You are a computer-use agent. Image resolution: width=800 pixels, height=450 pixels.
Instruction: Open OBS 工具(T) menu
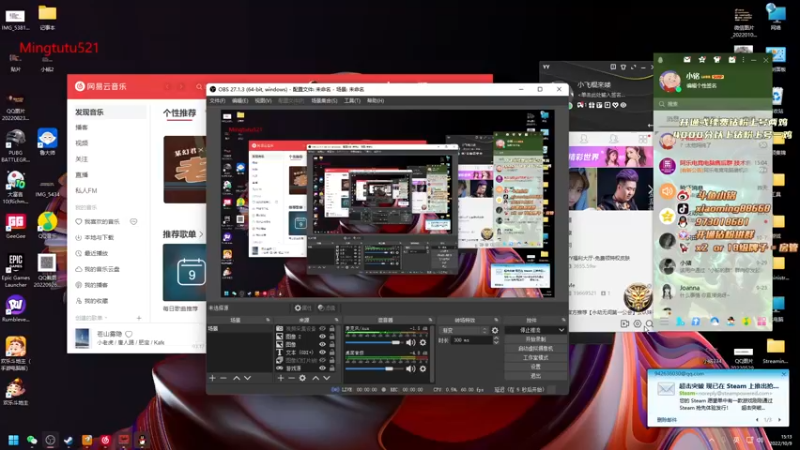click(x=352, y=101)
